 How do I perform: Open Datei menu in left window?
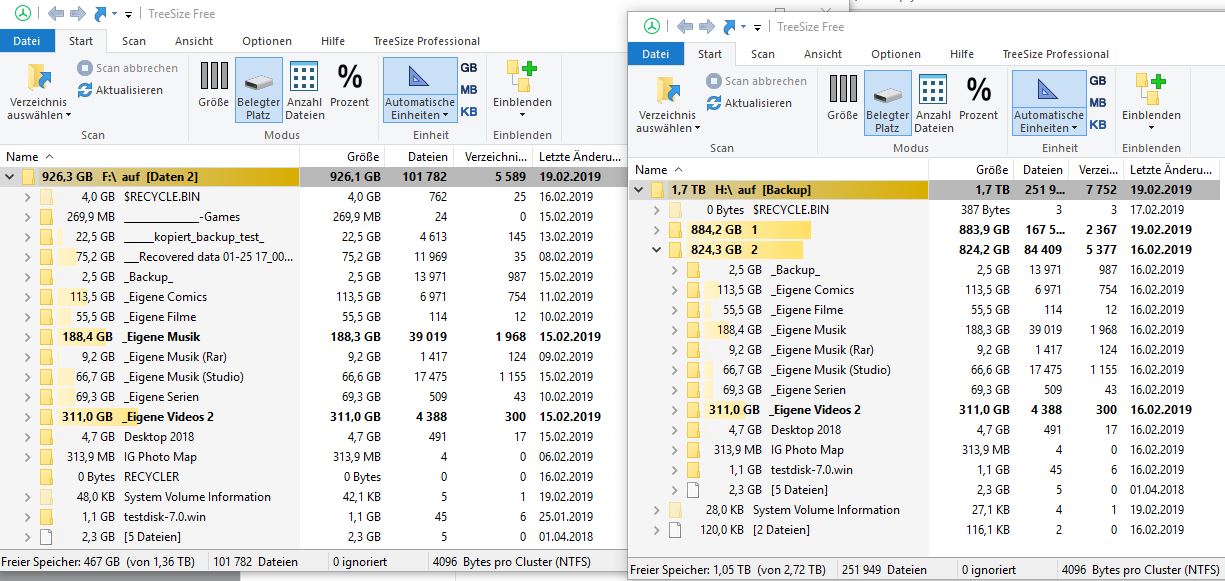coord(27,41)
